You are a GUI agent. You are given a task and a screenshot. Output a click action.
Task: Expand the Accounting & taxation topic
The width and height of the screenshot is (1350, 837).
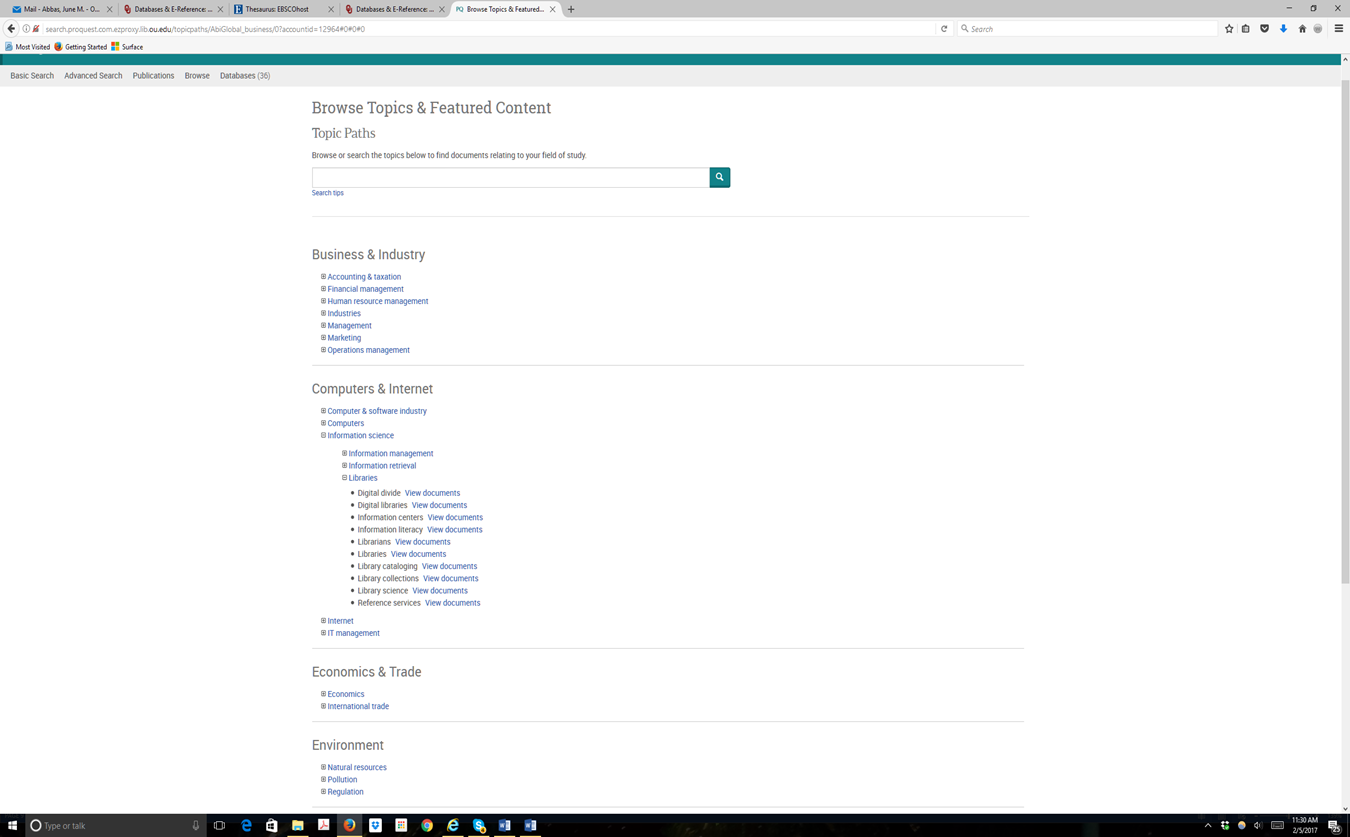coord(323,277)
